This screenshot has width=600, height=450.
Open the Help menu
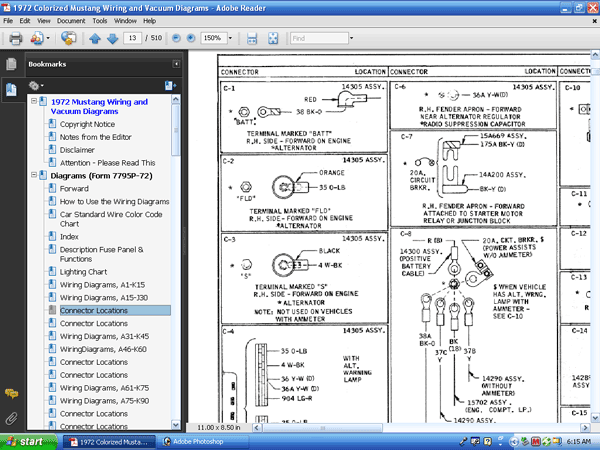149,21
